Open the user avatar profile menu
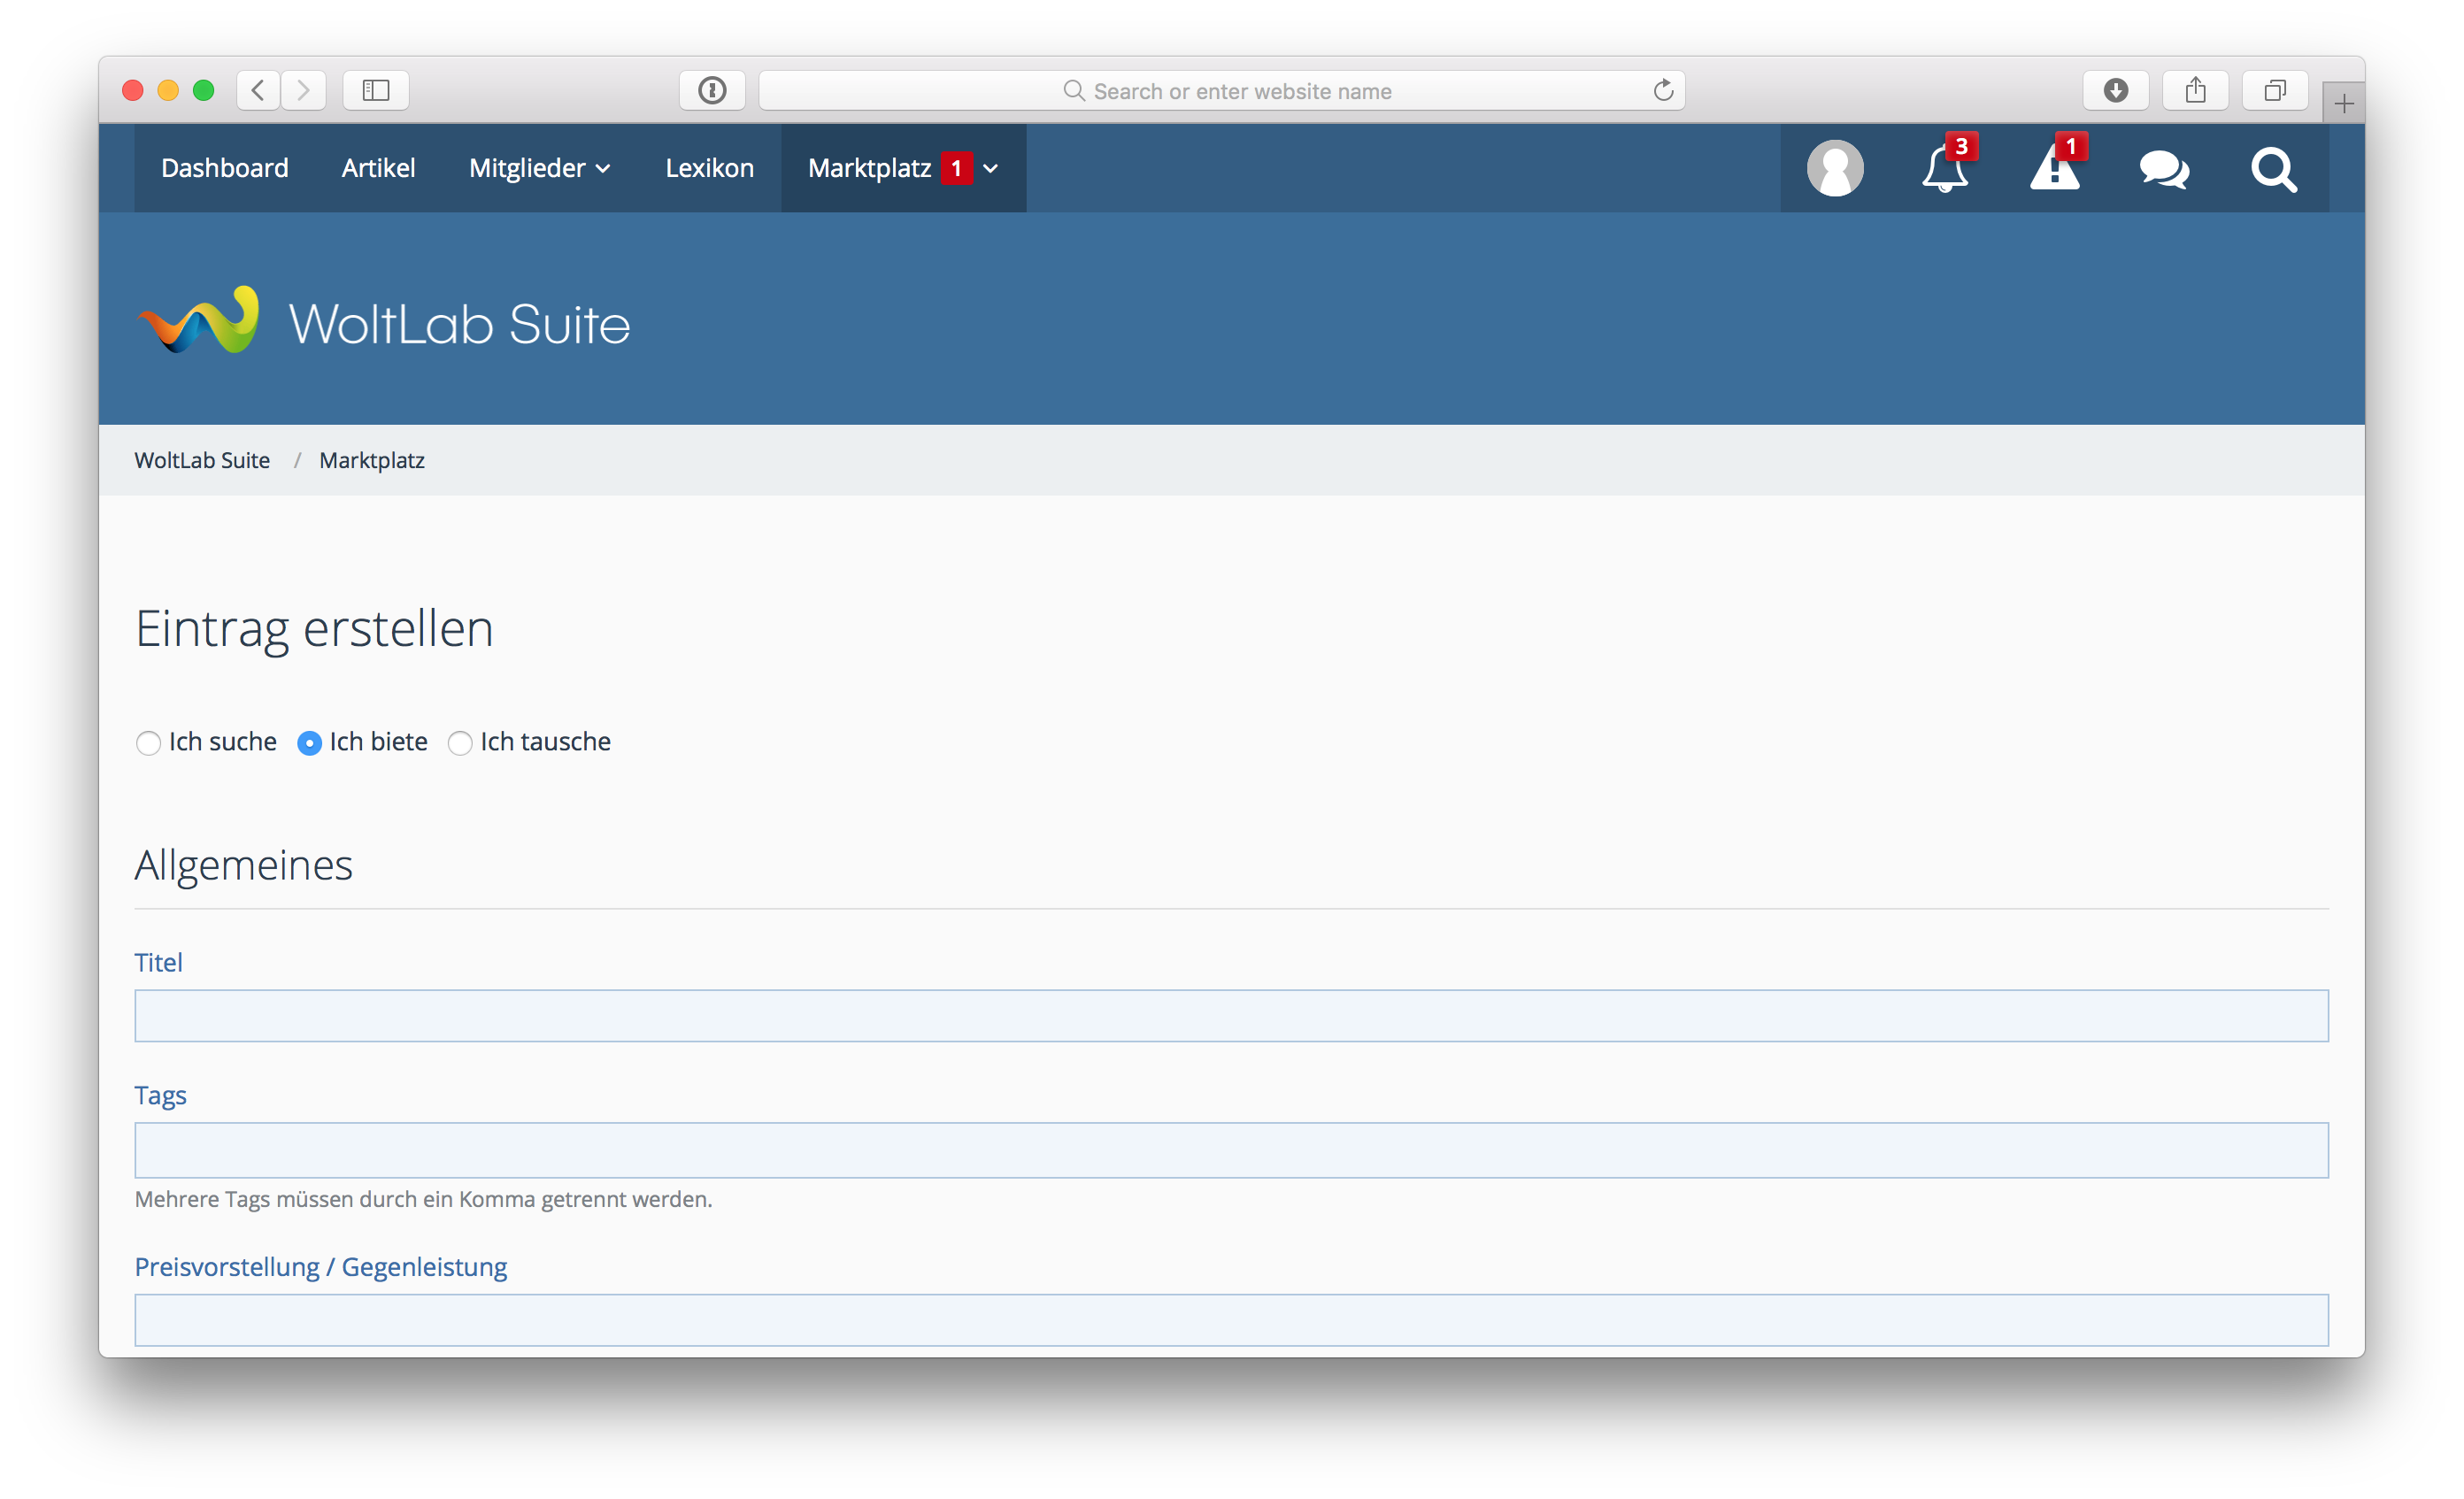Screen dimensions: 2464x1499 pyautogui.click(x=1835, y=168)
